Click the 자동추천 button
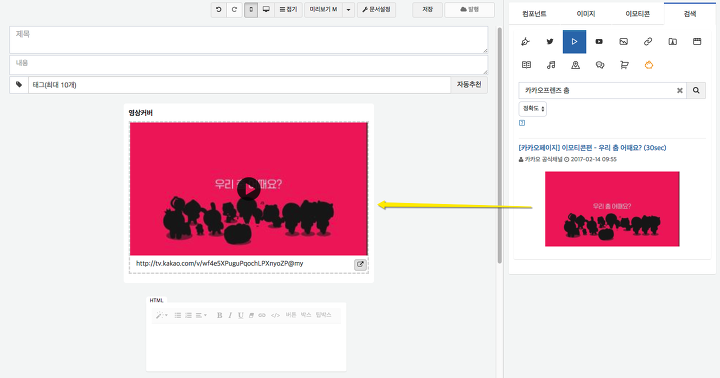 [469, 85]
